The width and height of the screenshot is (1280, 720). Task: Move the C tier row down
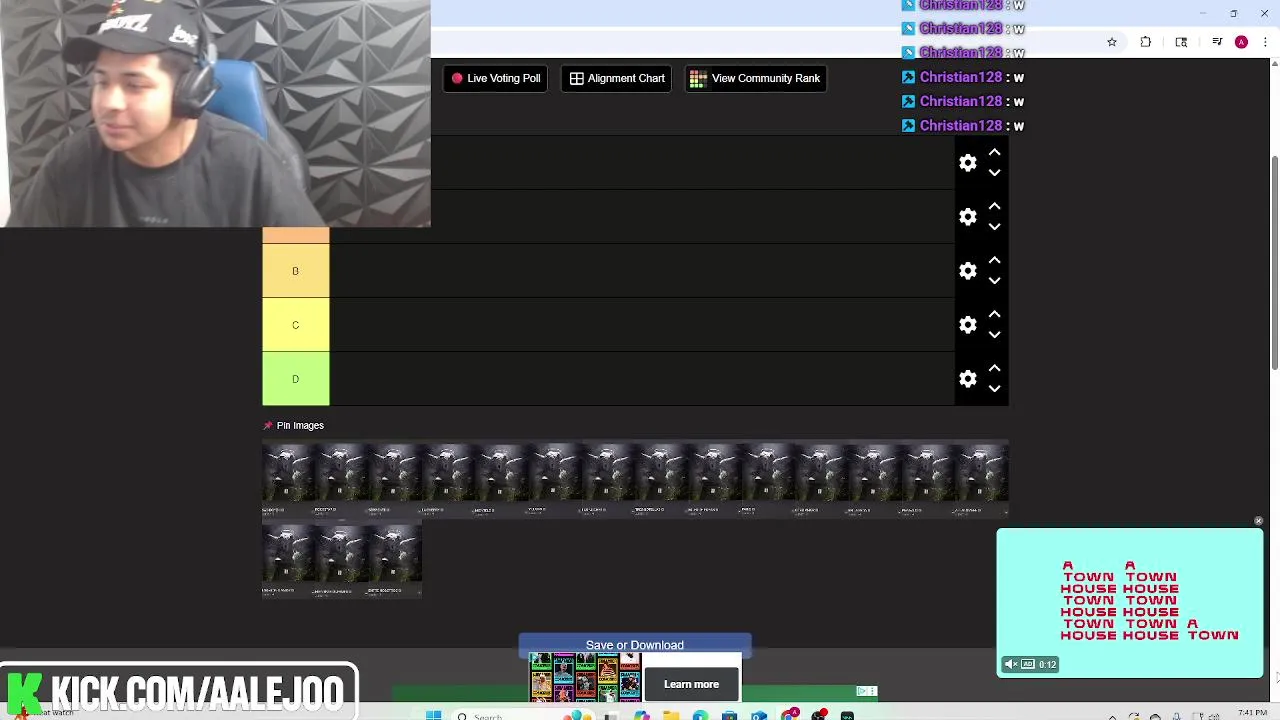coord(994,335)
